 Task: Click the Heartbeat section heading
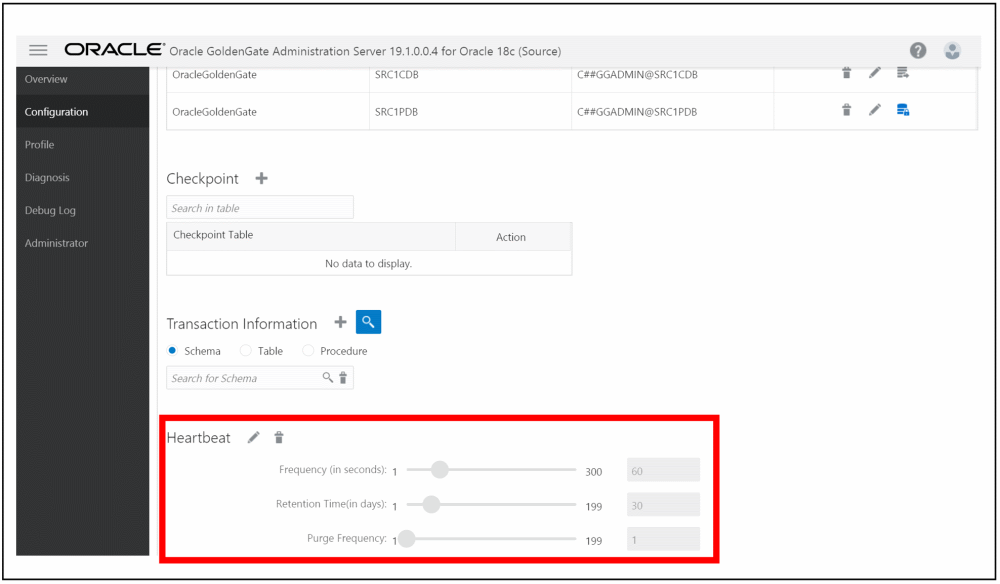pos(198,437)
